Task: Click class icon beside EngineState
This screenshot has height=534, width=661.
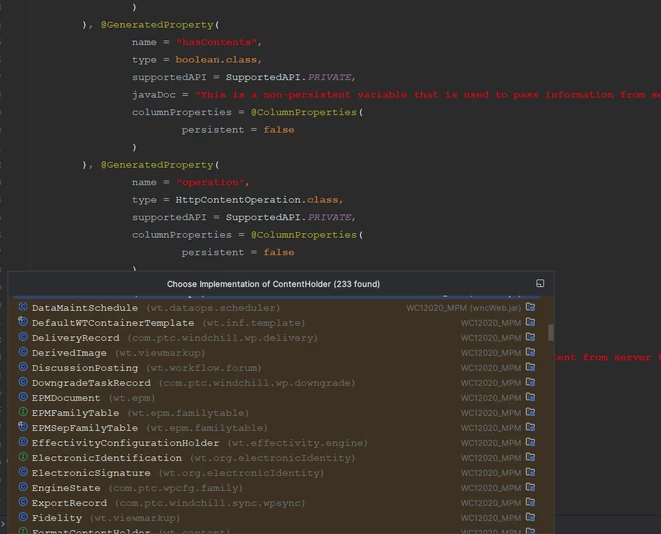Action: [23, 487]
